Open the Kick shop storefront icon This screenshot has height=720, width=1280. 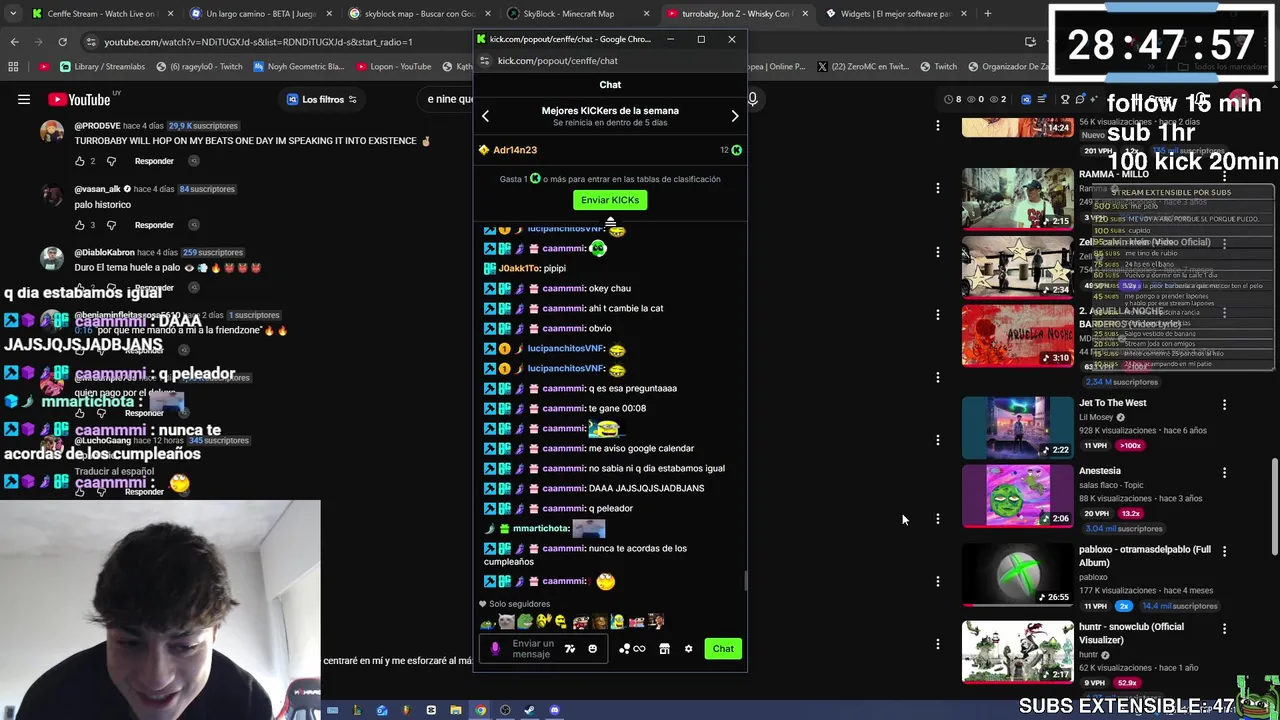pos(664,649)
